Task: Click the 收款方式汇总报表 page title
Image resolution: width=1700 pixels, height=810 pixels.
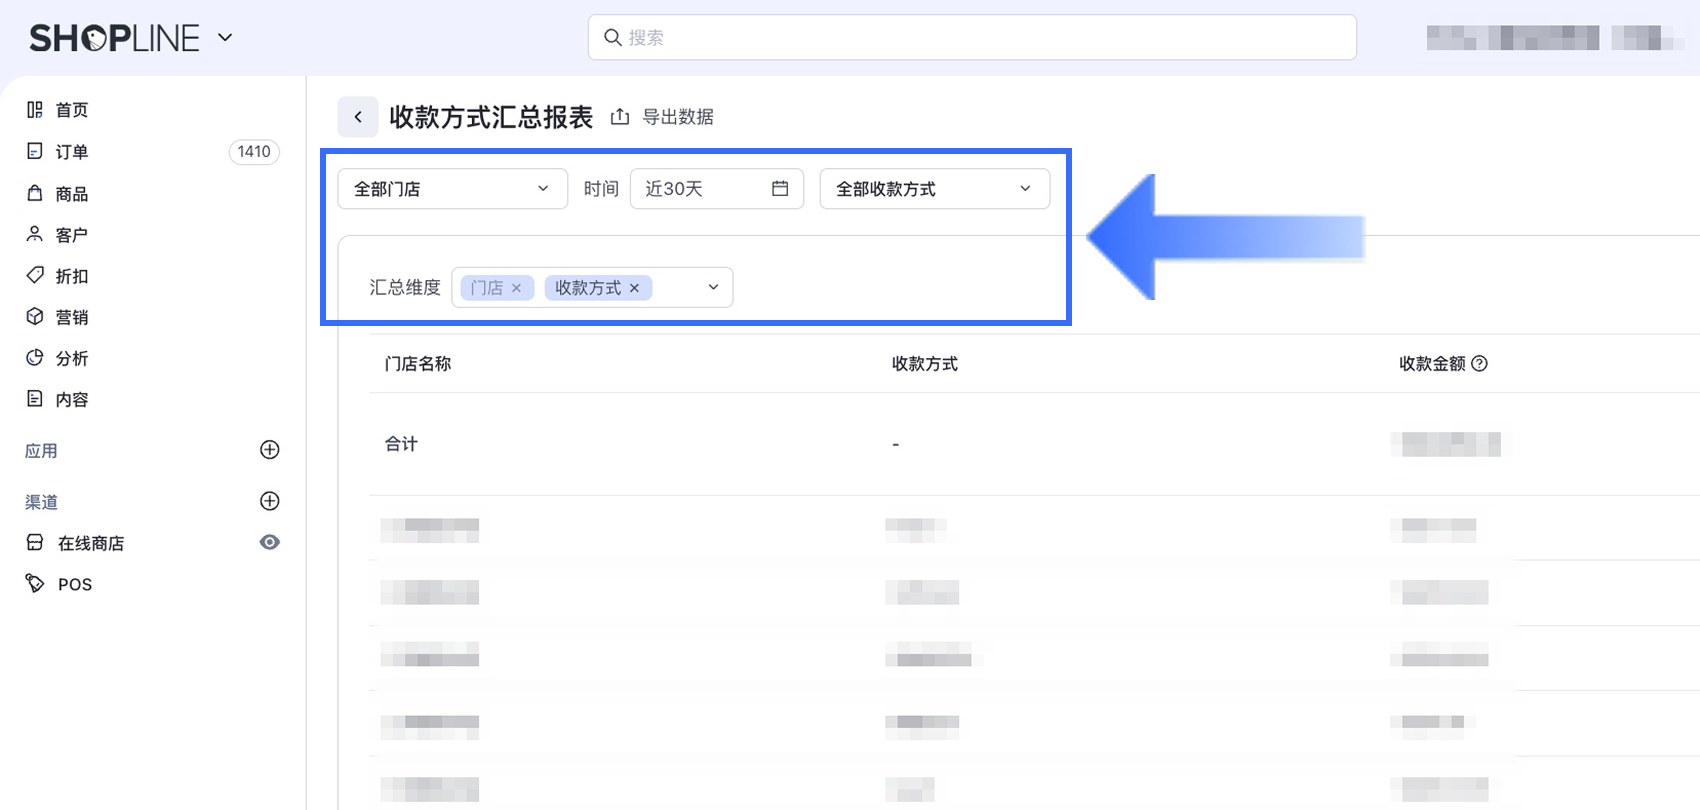Action: (491, 117)
